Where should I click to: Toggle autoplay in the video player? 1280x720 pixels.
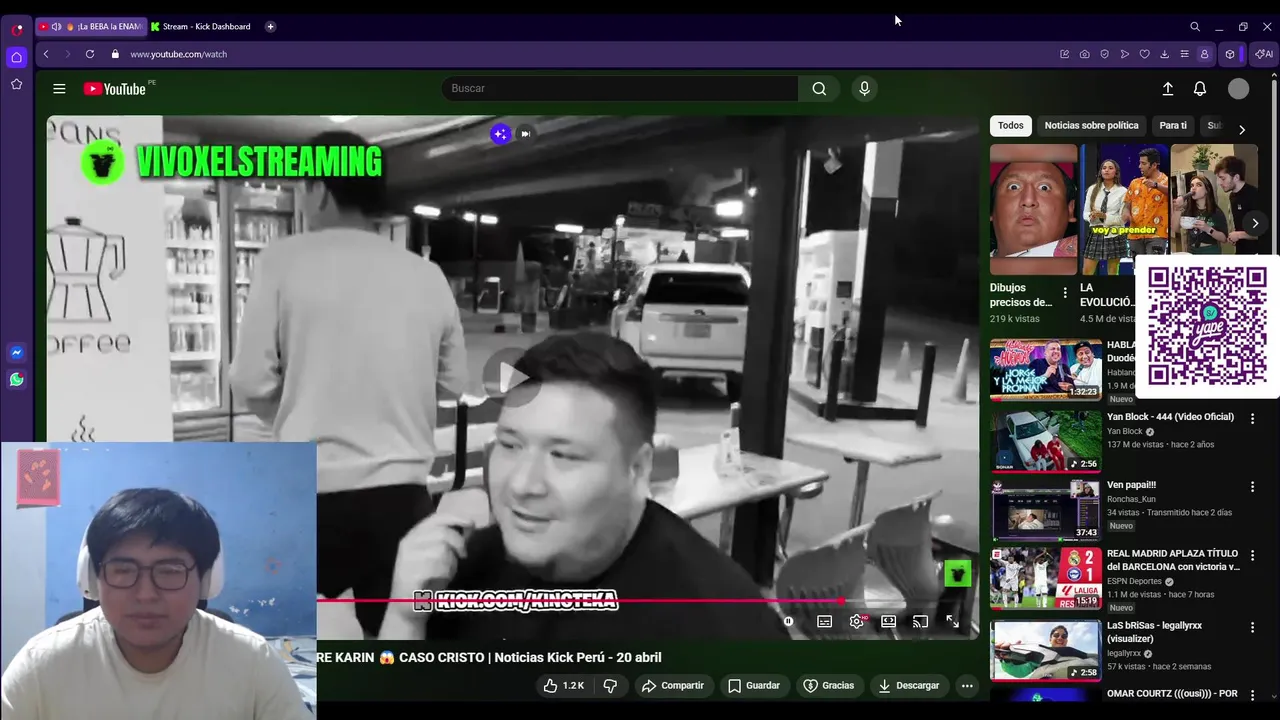point(788,622)
